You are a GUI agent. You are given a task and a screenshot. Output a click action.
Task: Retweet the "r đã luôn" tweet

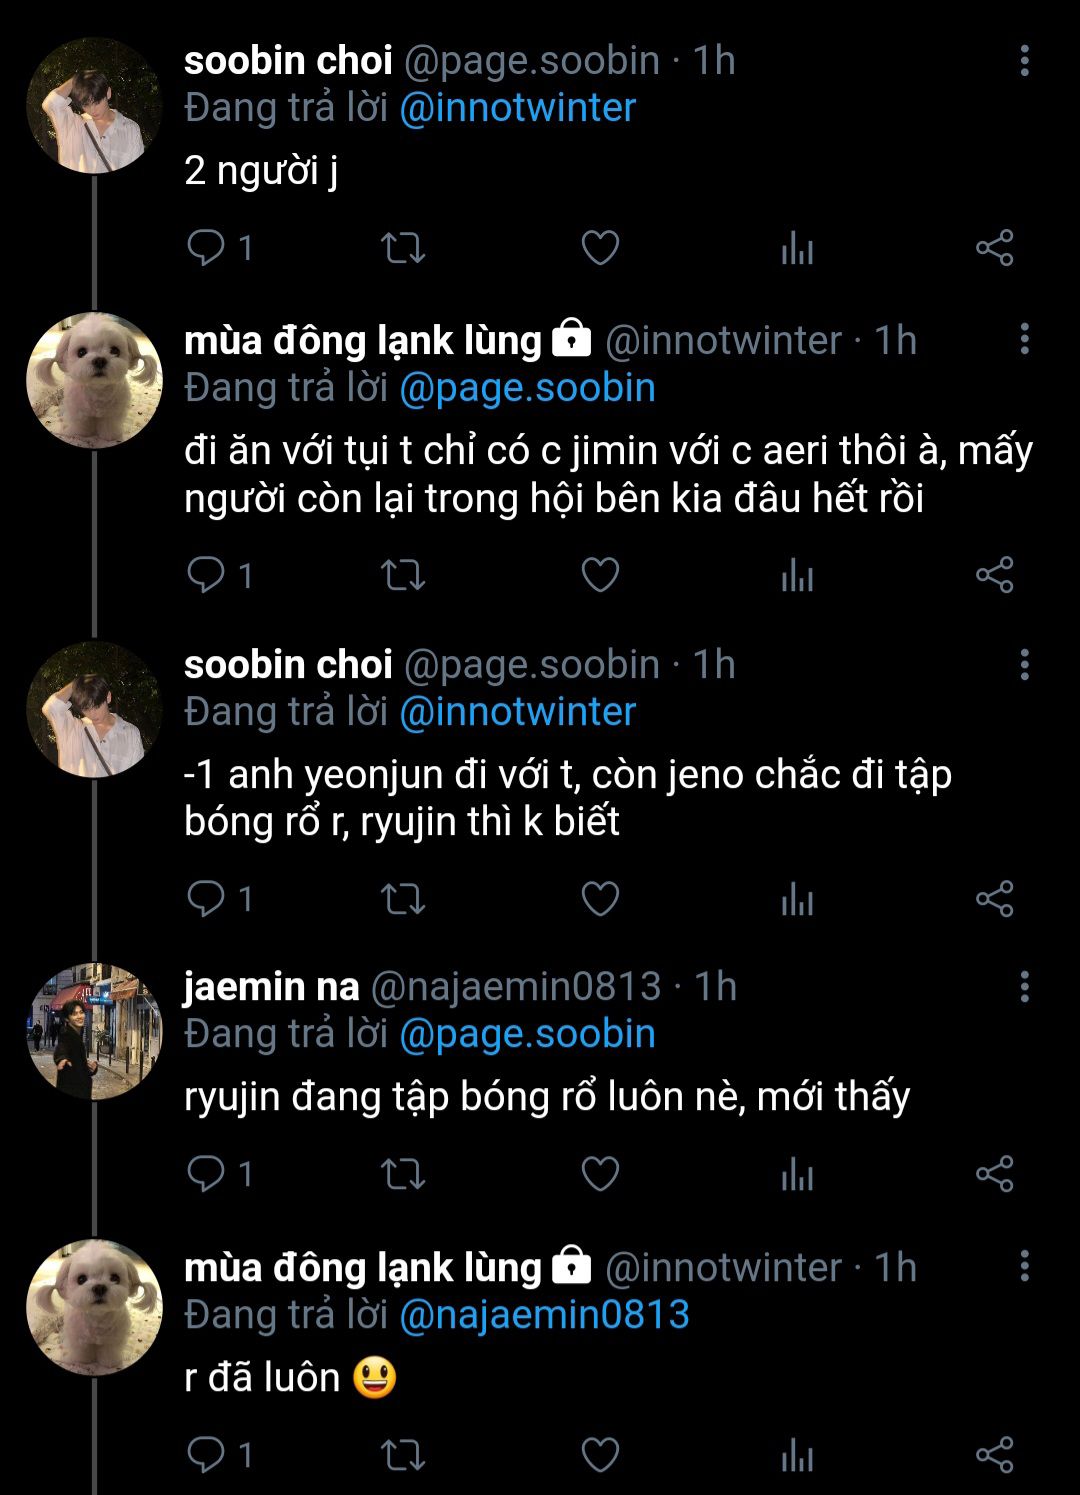[404, 1455]
